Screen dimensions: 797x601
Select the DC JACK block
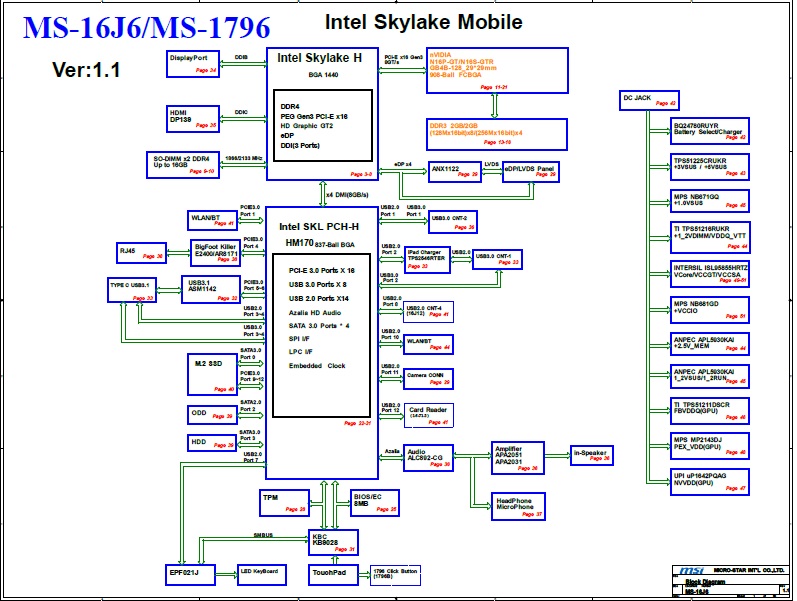point(649,101)
